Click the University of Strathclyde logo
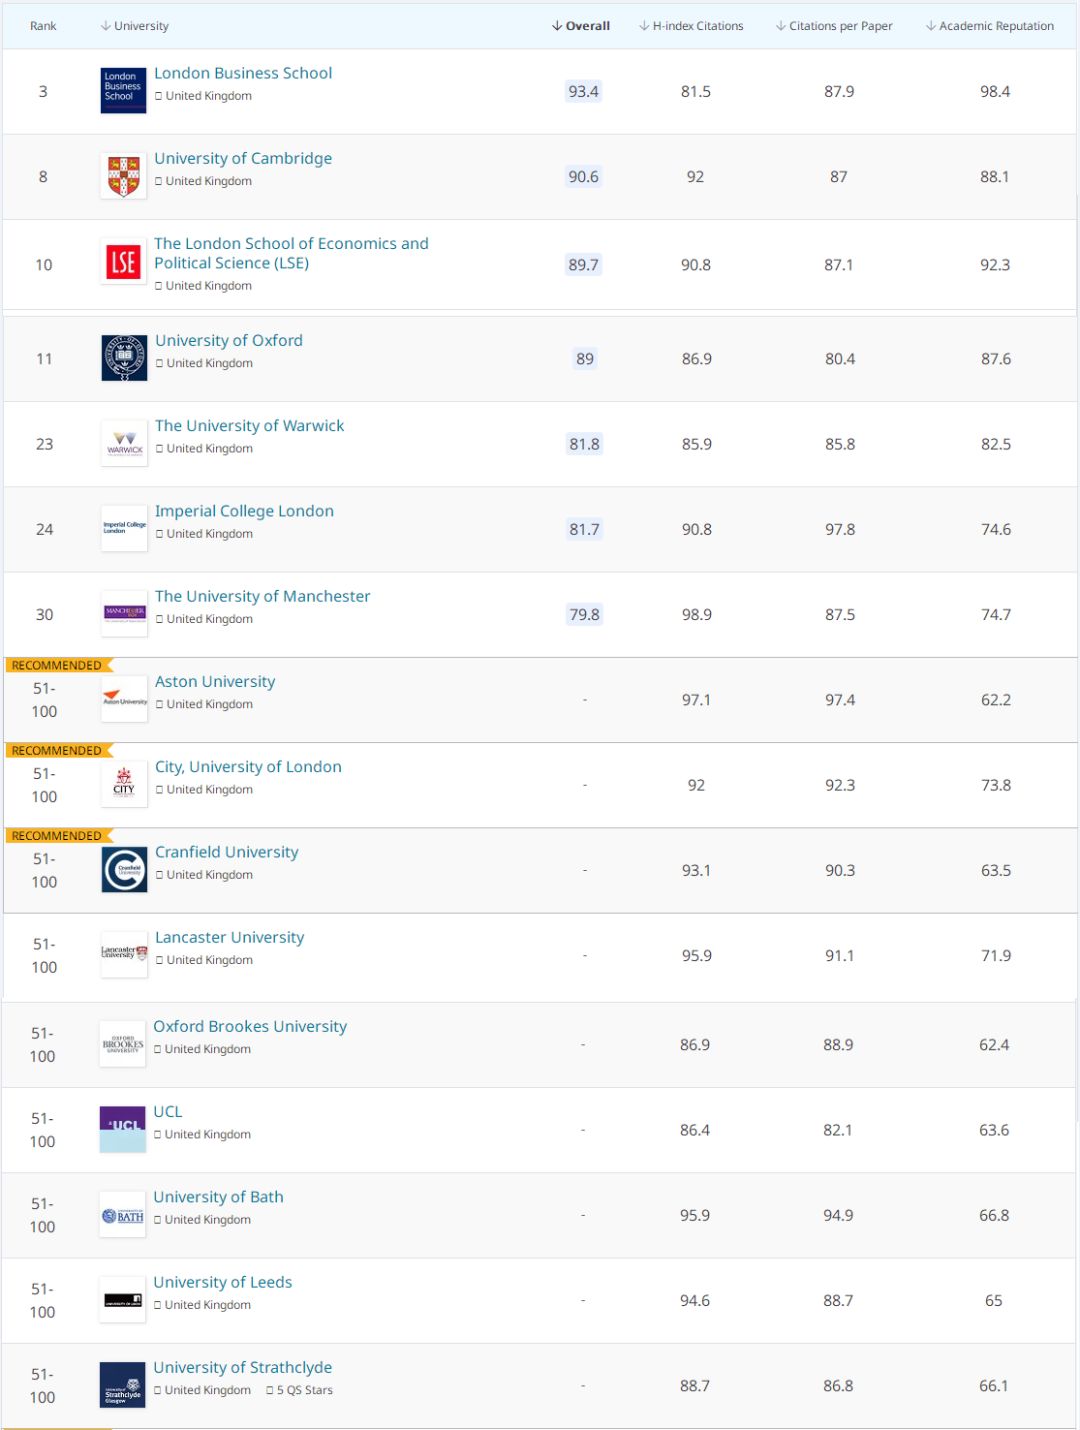 pos(123,1386)
